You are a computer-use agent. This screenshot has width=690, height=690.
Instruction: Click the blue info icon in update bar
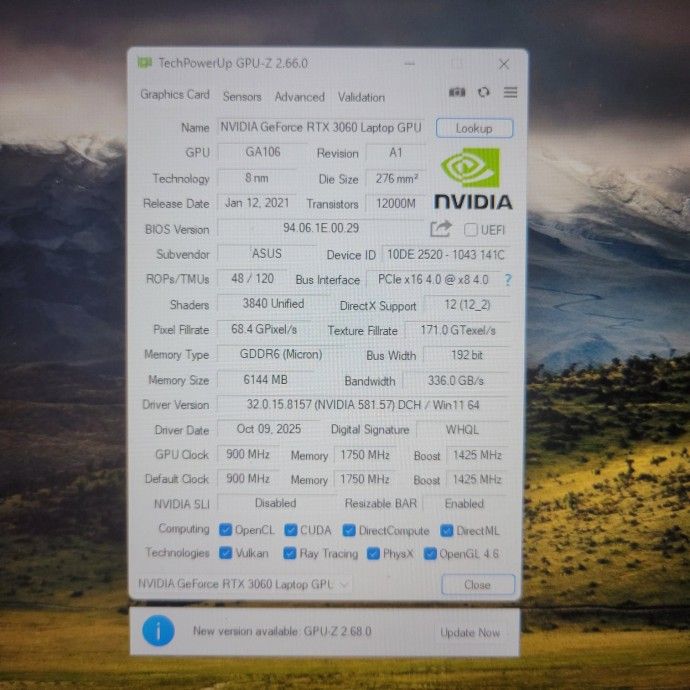(x=158, y=631)
